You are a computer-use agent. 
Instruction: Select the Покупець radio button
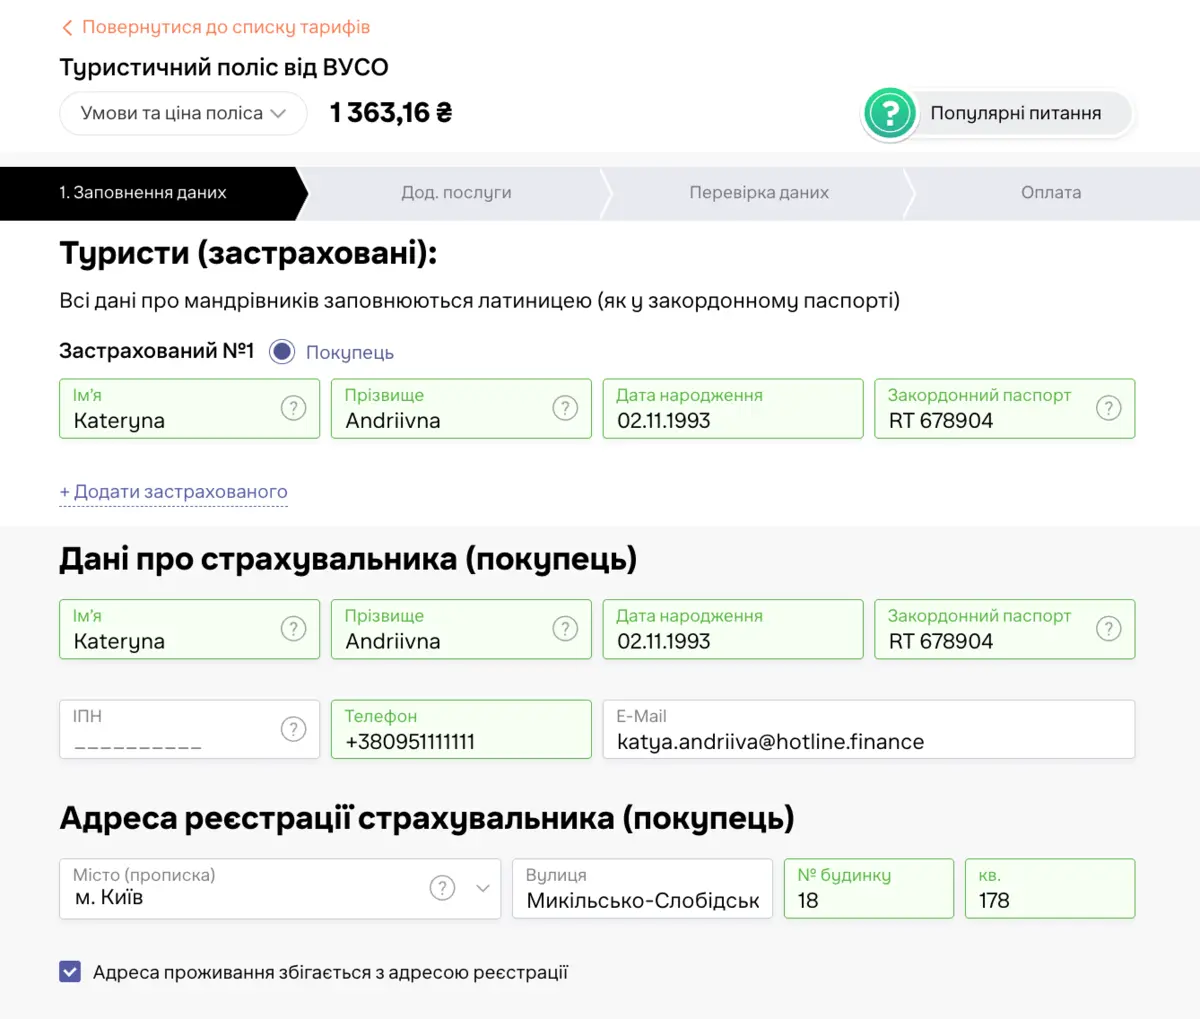click(282, 352)
